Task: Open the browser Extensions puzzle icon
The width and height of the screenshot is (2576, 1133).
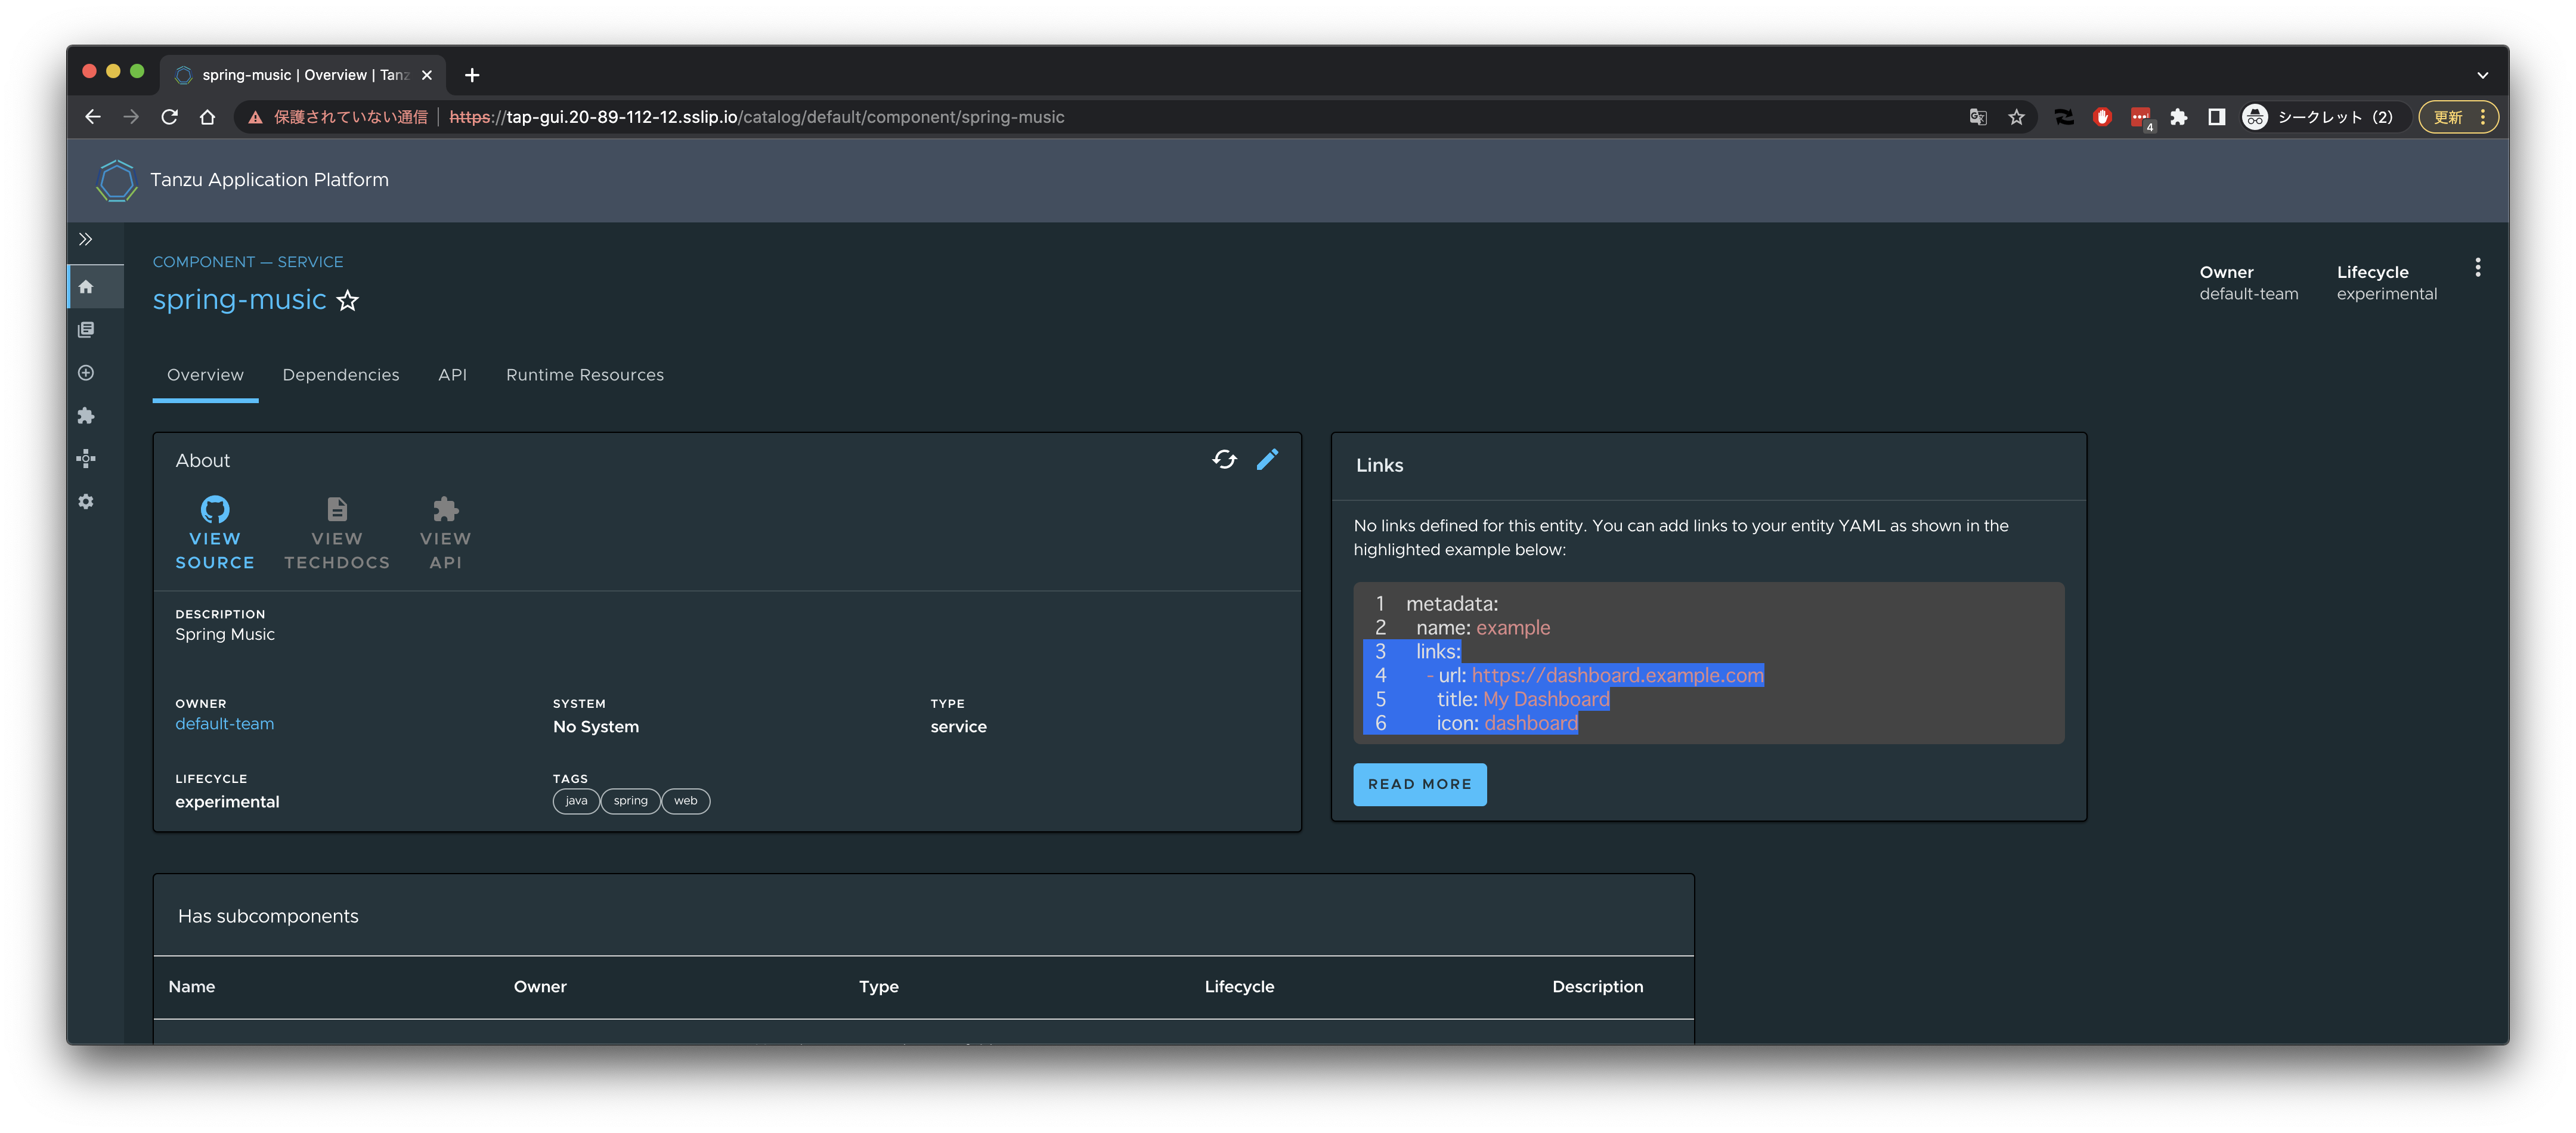Action: click(x=2178, y=117)
